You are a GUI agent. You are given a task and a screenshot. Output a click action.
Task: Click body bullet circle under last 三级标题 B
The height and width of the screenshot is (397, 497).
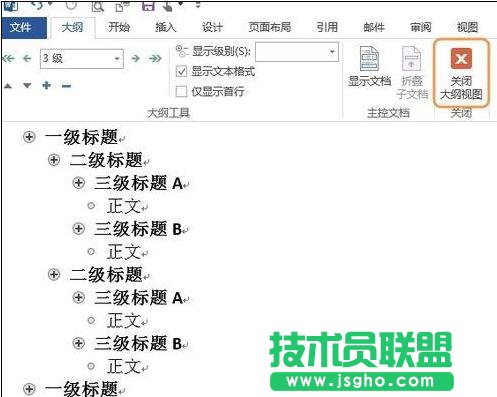coord(91,366)
